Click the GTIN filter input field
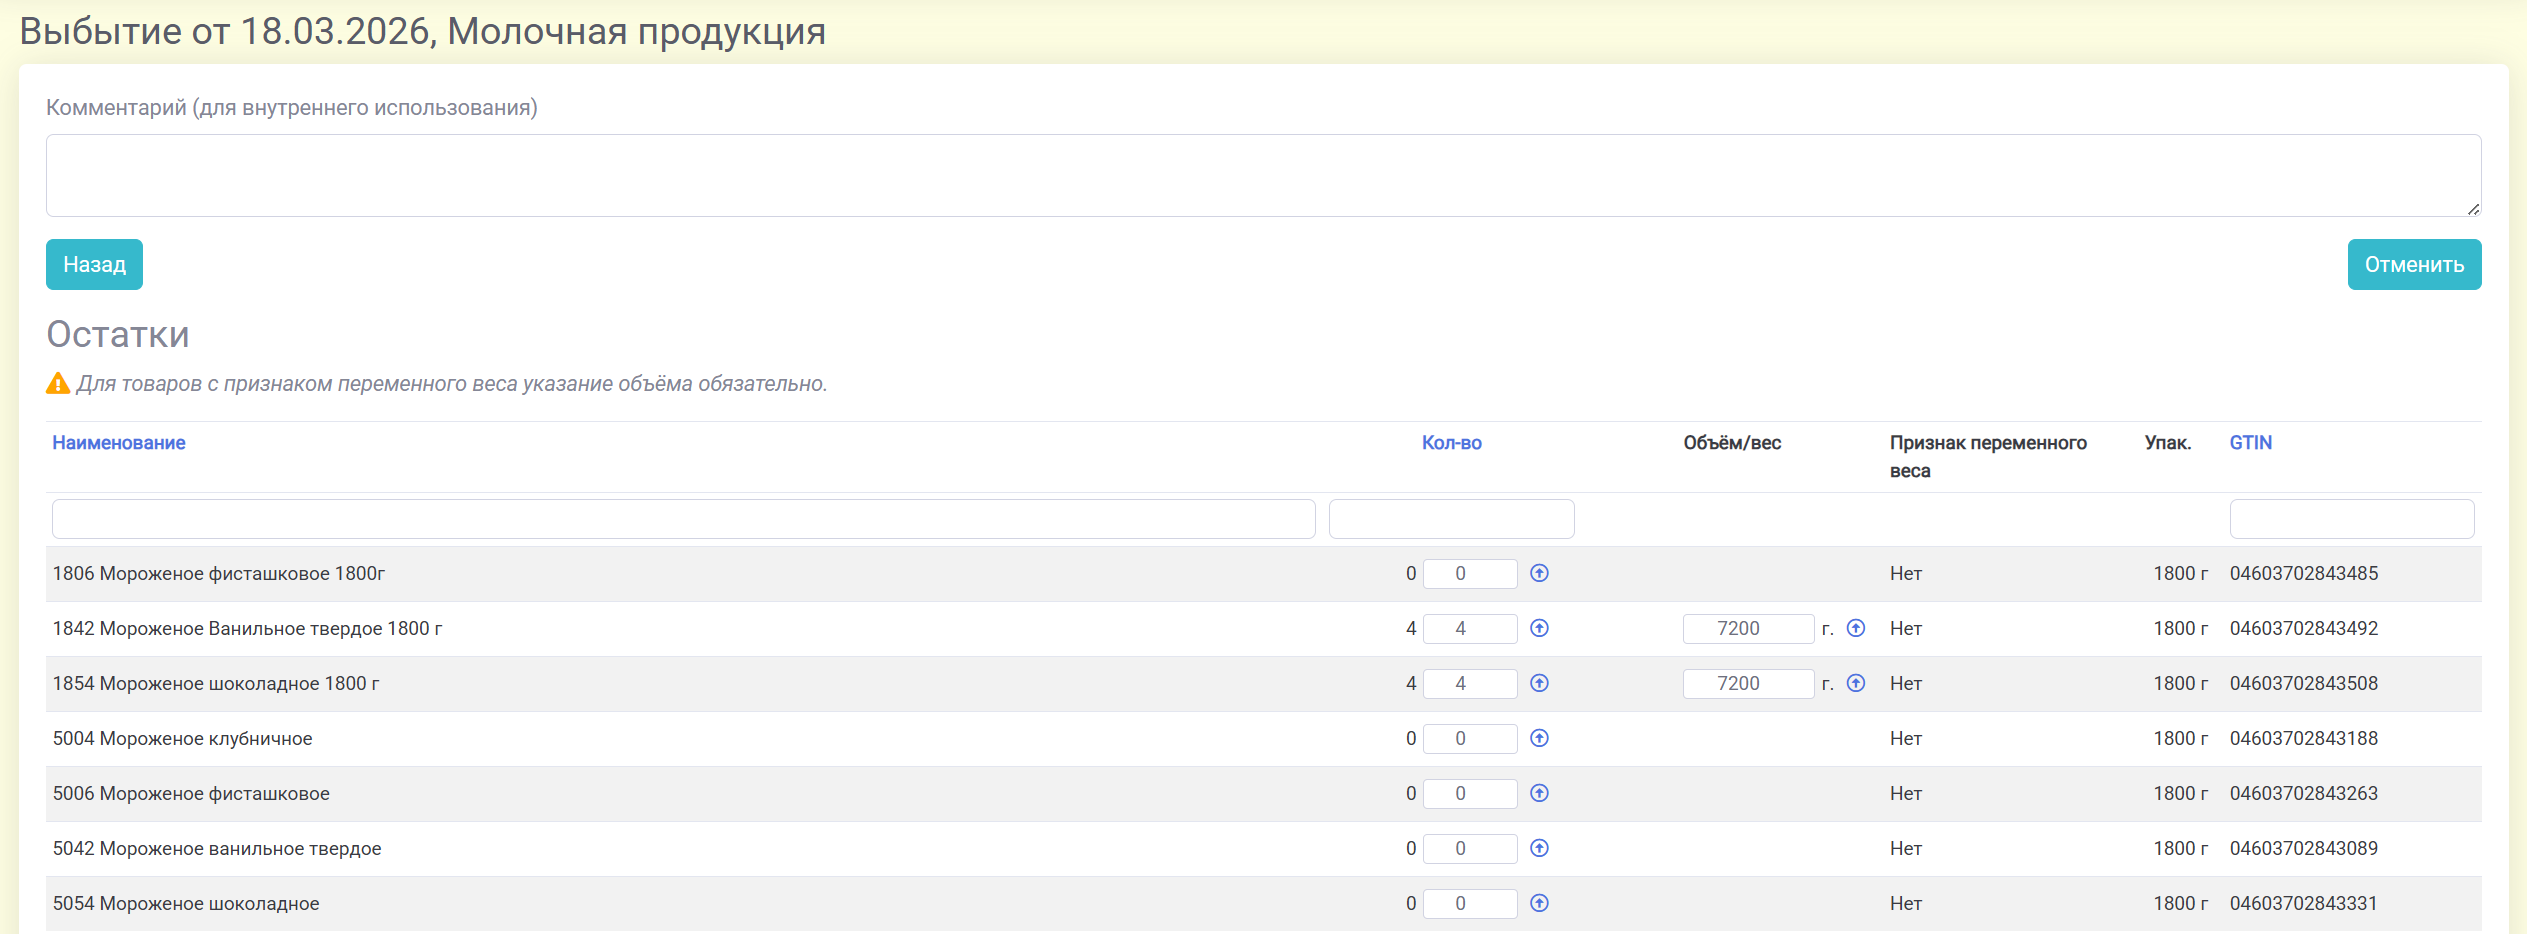 click(2351, 519)
